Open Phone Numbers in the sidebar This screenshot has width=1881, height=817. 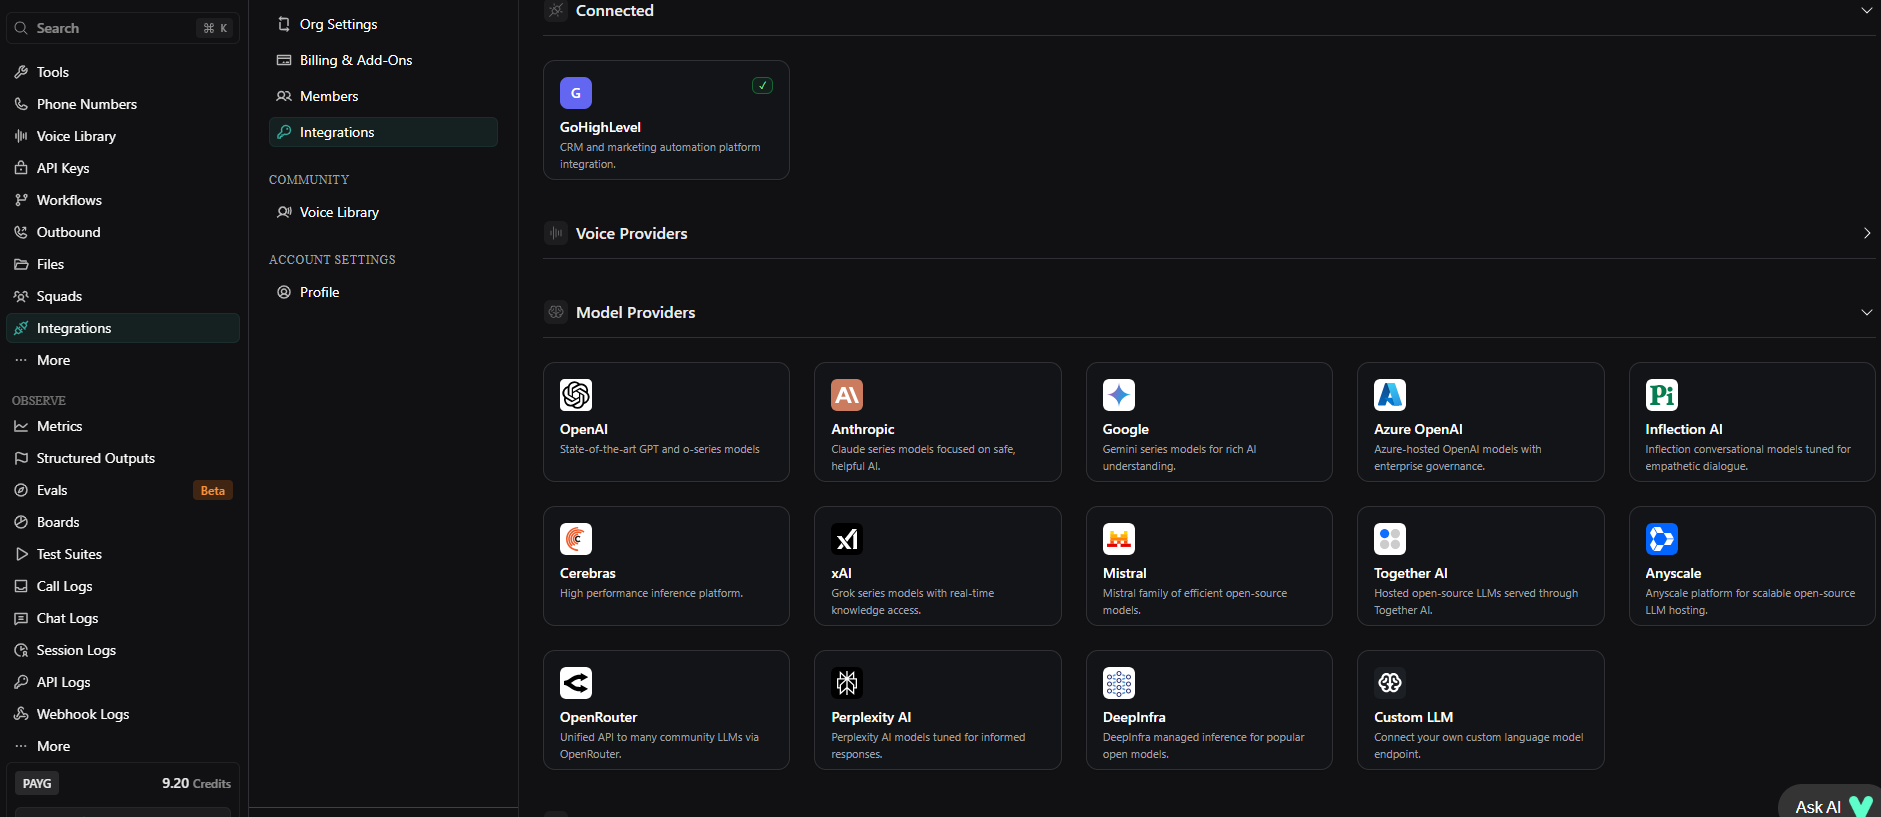coord(86,104)
